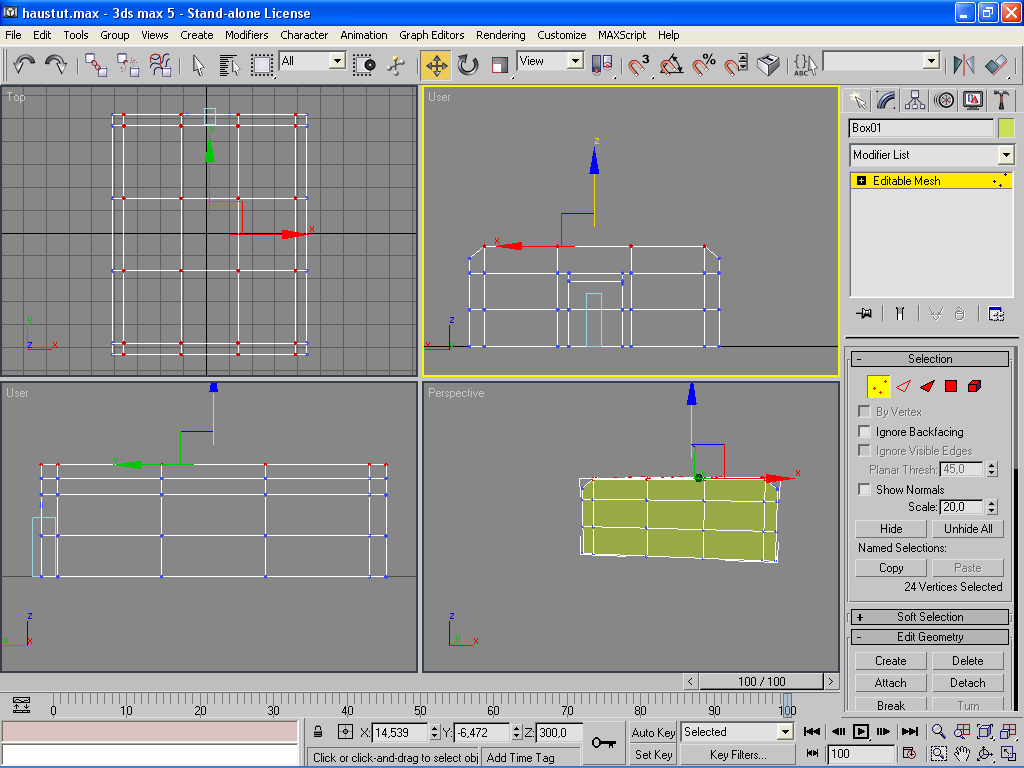Switch to Polygon sub-object selection
The image size is (1024, 768).
click(x=950, y=386)
